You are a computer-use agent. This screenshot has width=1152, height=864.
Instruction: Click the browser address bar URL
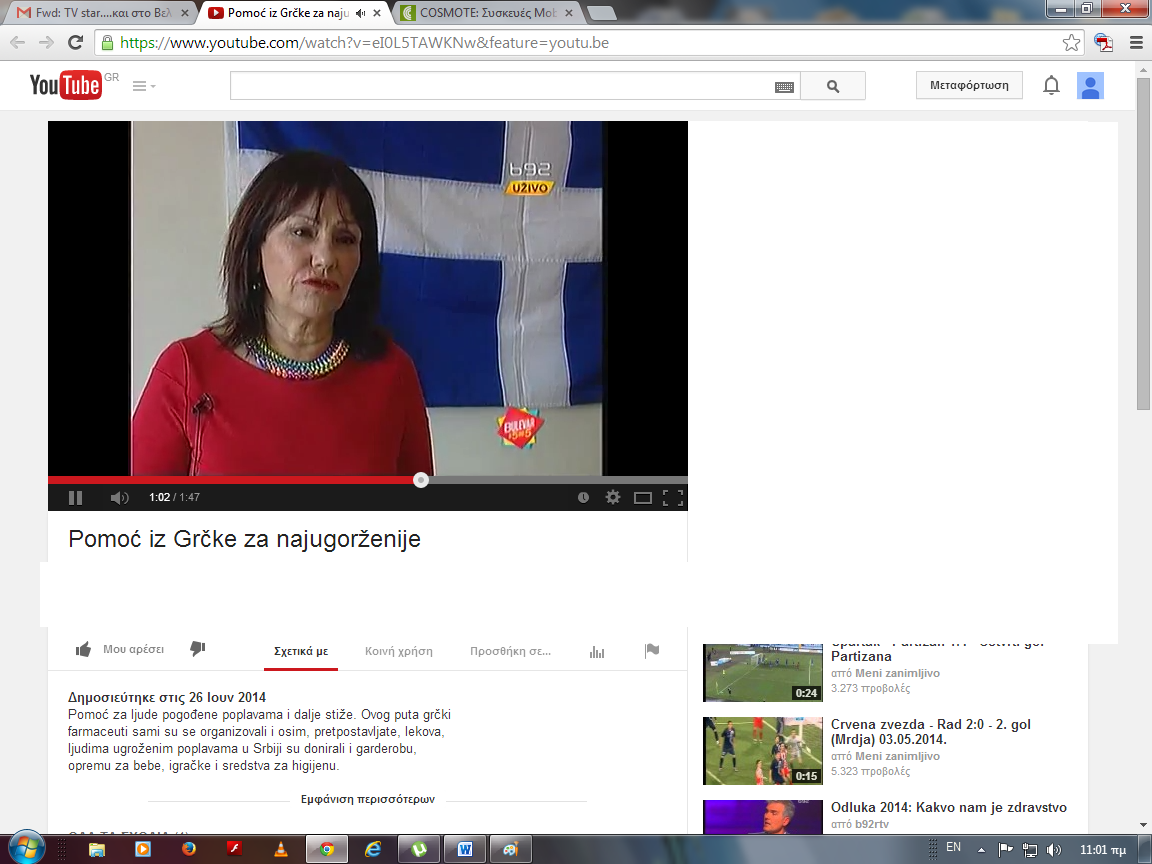(x=364, y=43)
